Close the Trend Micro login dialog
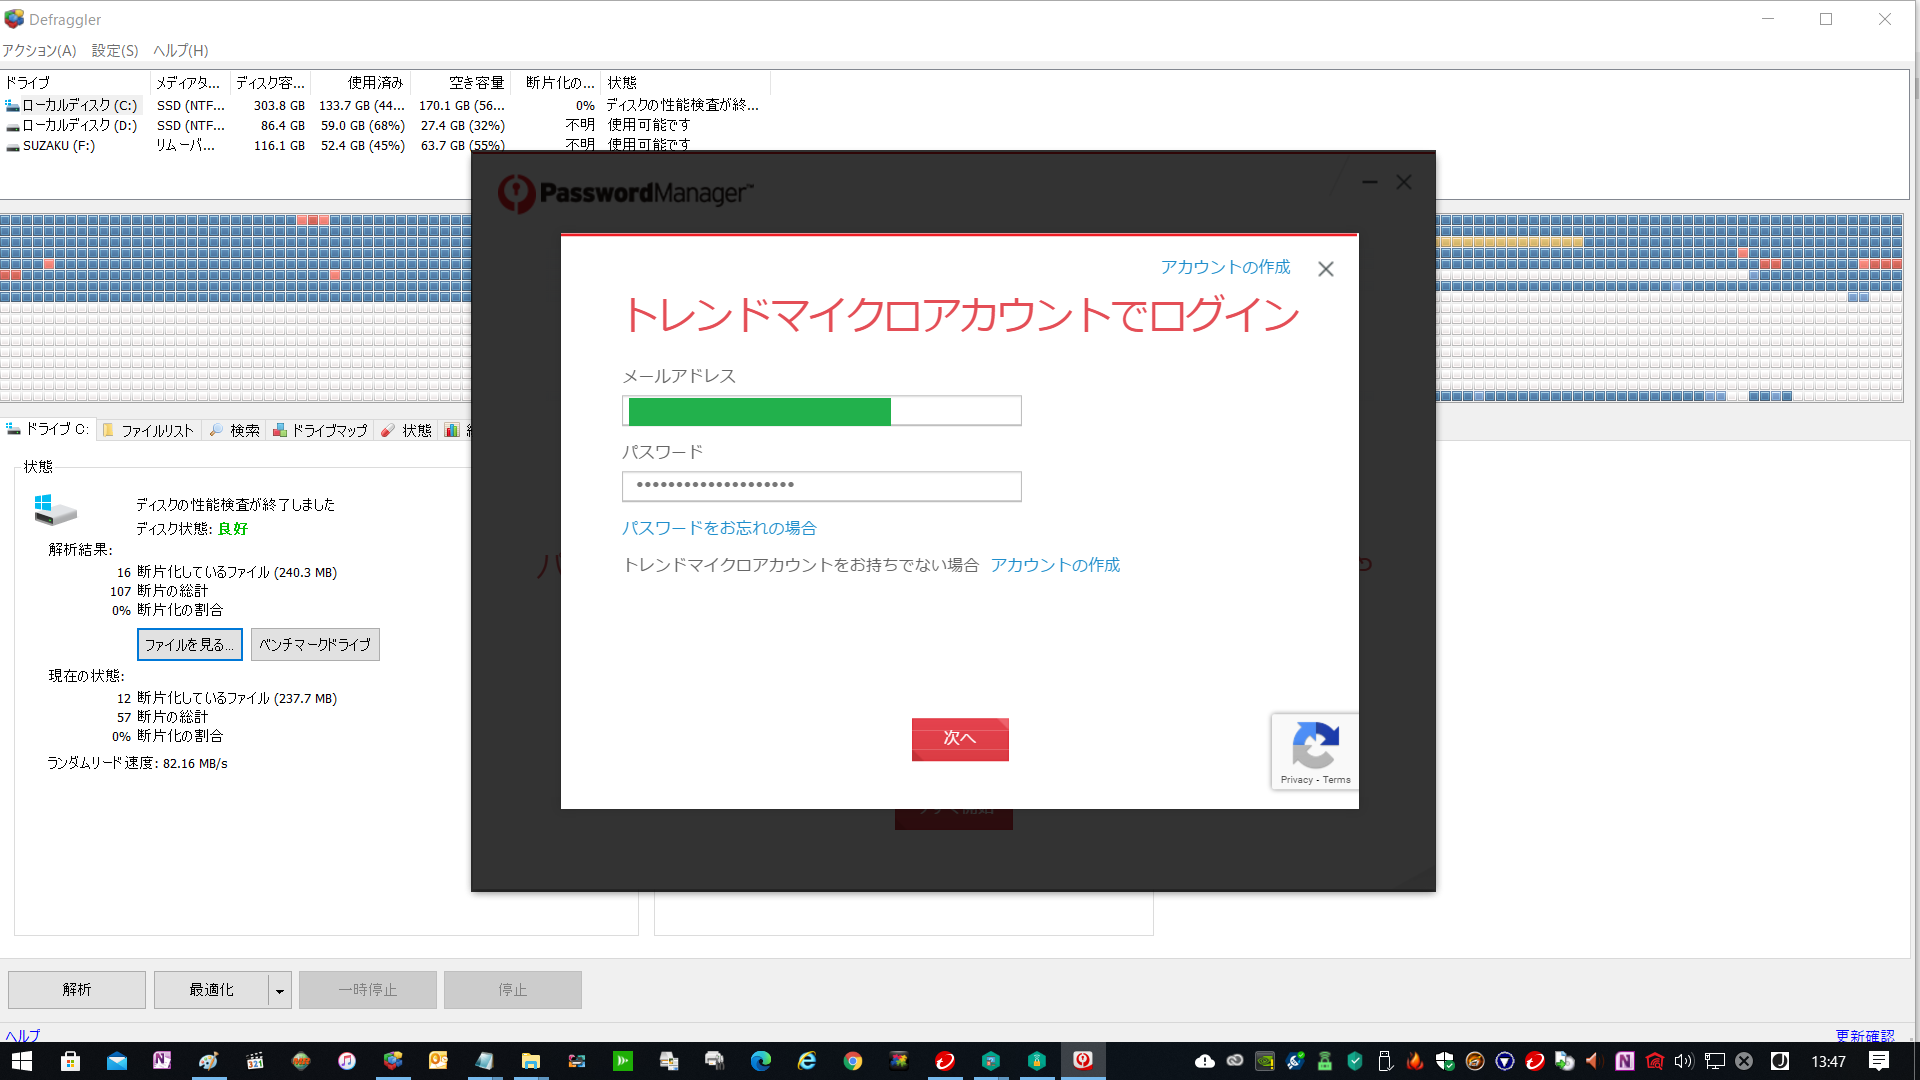The height and width of the screenshot is (1080, 1920). [x=1326, y=269]
